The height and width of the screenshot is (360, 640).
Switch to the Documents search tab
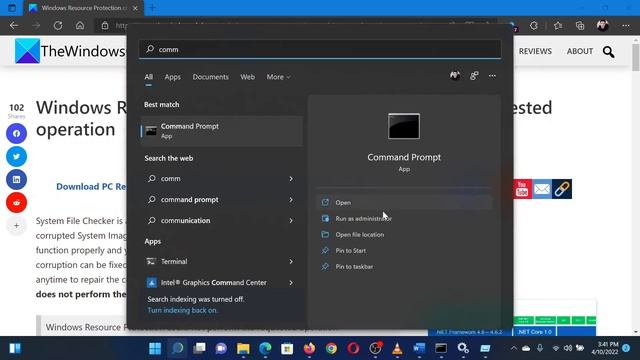211,77
